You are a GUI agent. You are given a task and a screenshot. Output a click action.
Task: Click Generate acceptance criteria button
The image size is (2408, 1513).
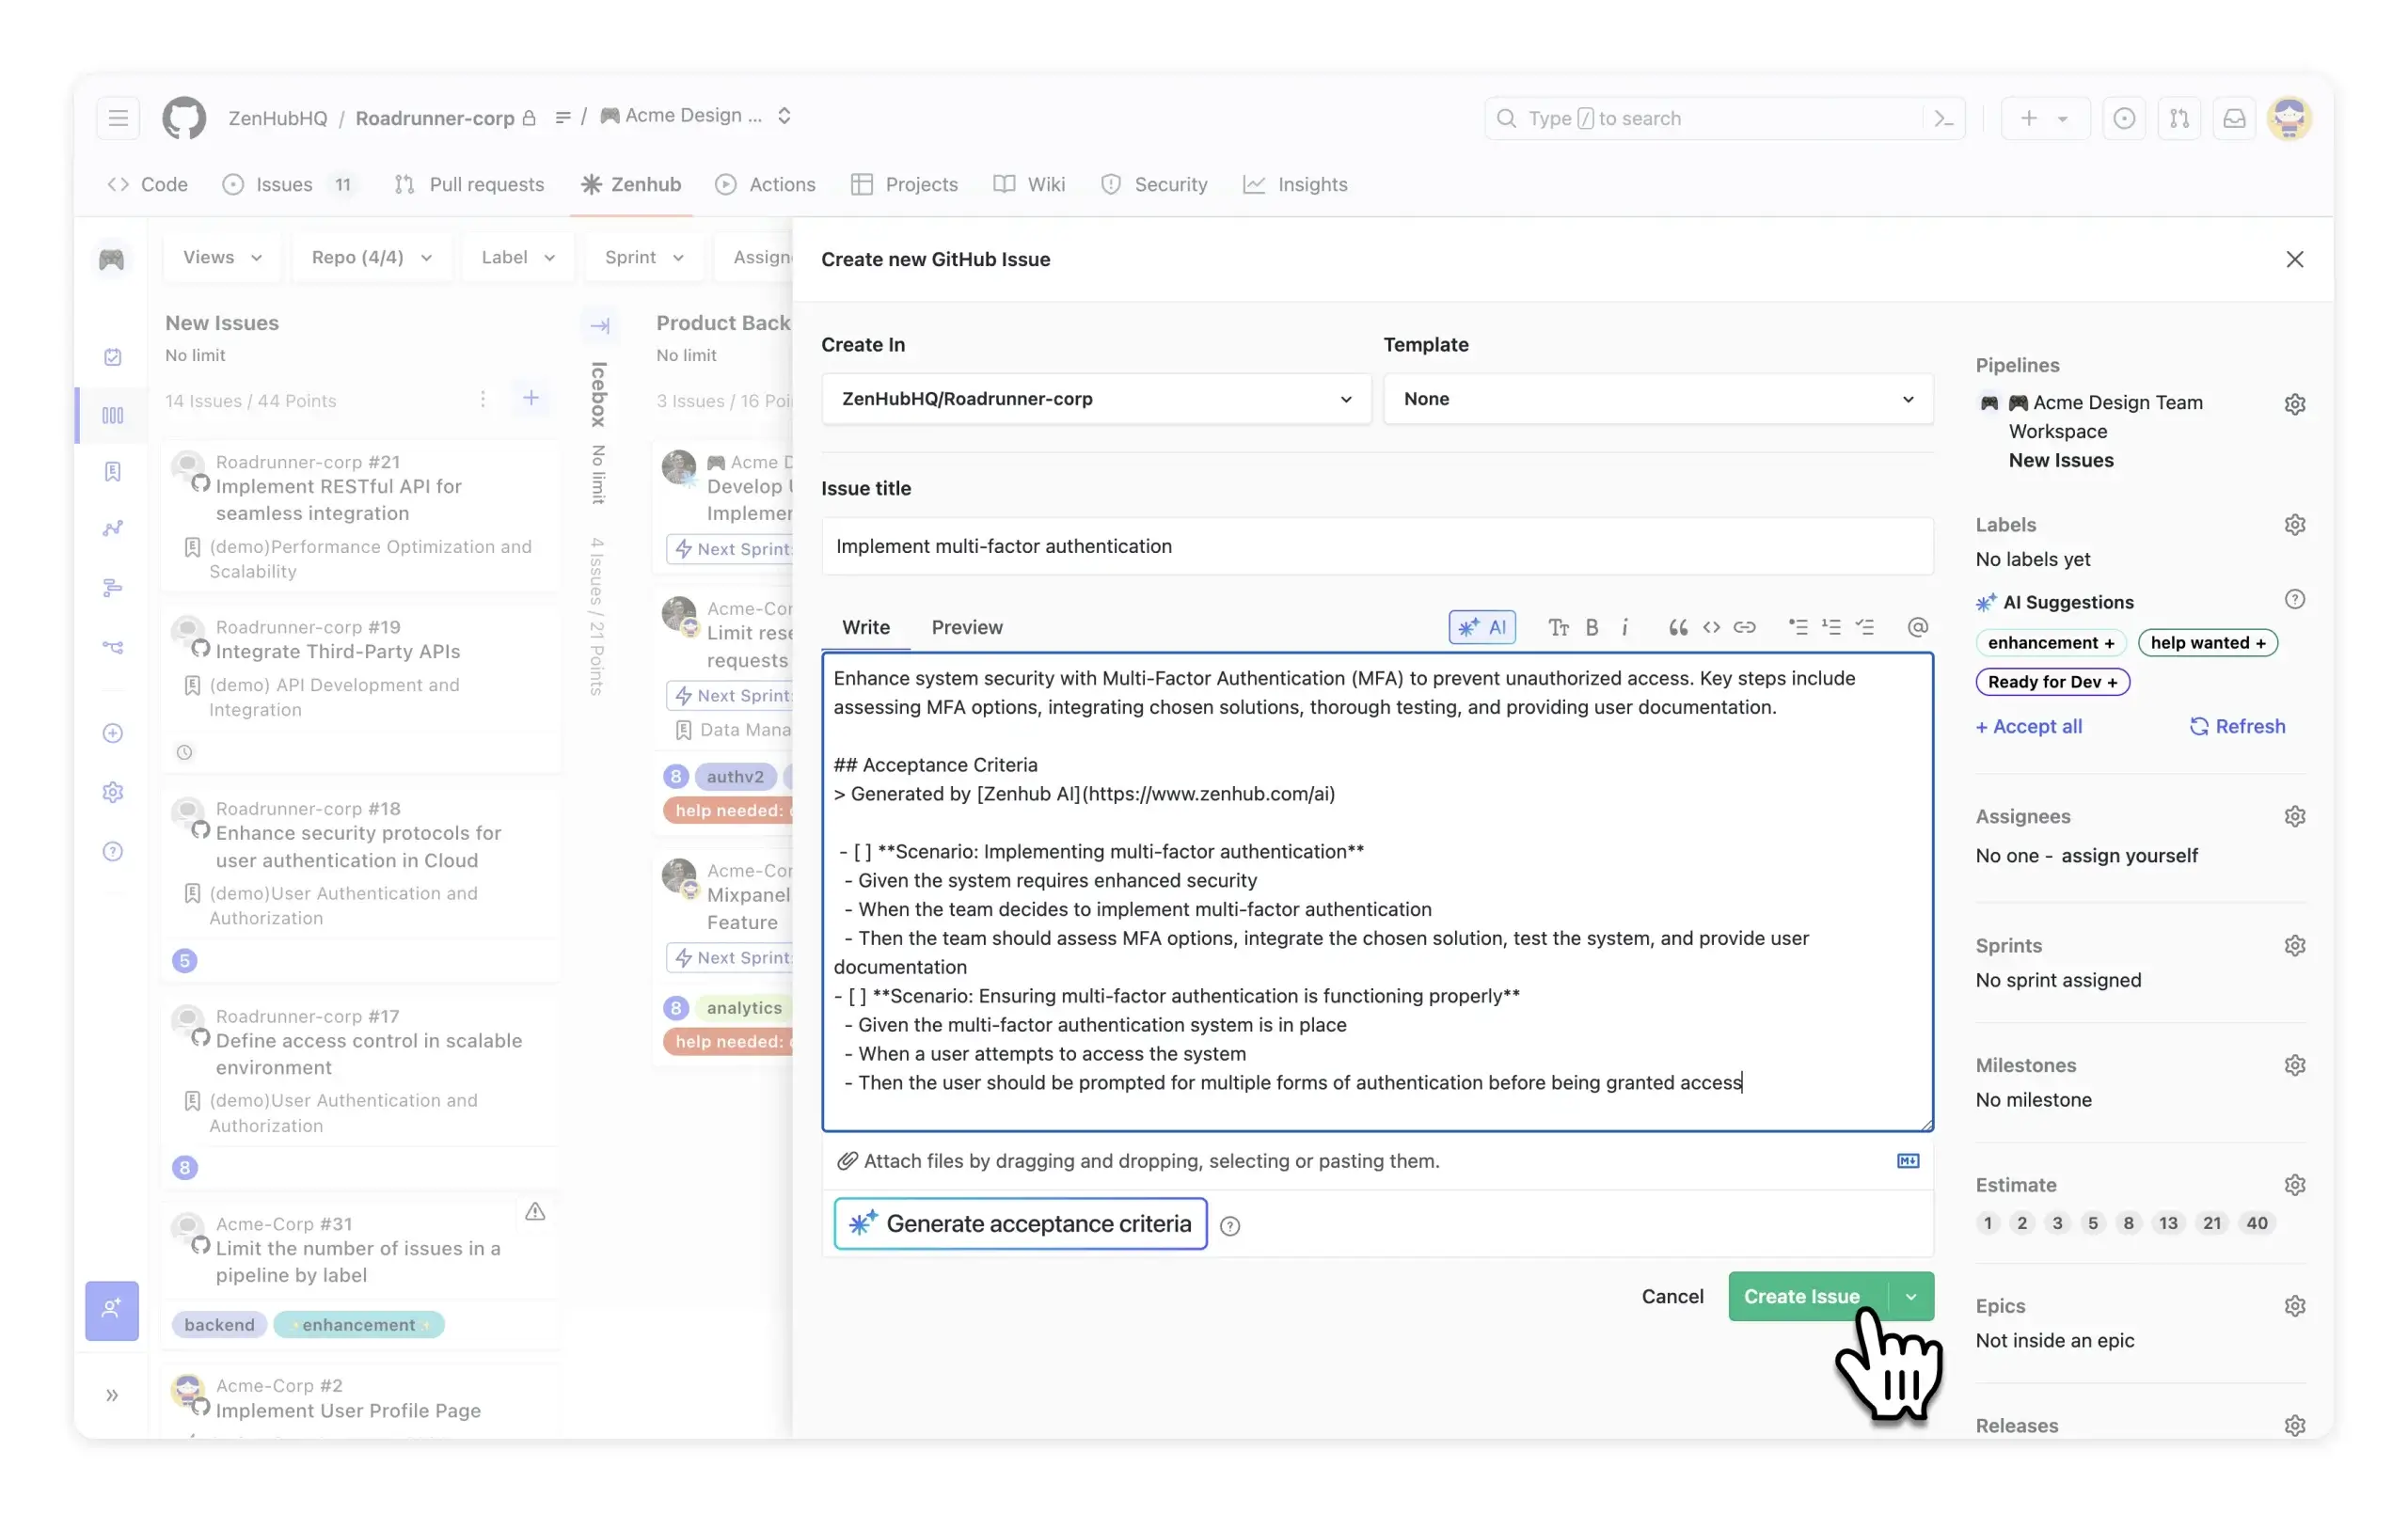tap(1020, 1223)
